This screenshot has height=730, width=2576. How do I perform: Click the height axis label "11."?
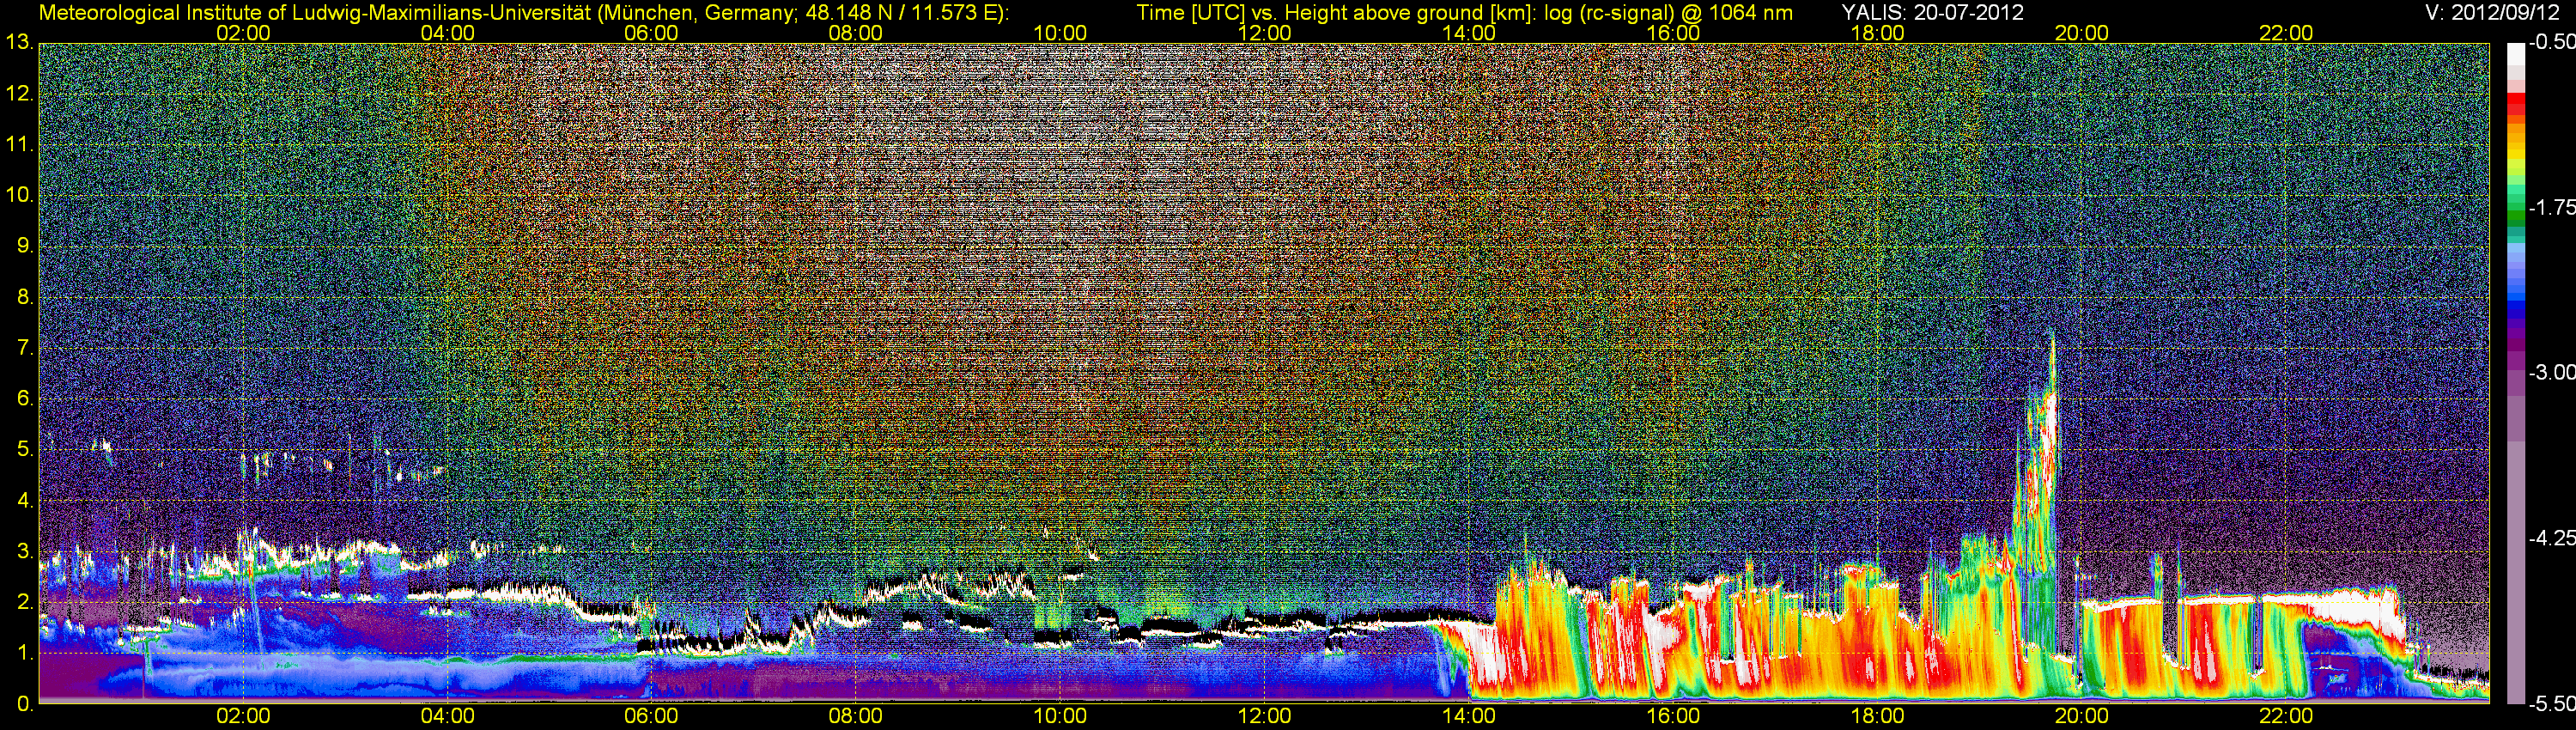[19, 145]
